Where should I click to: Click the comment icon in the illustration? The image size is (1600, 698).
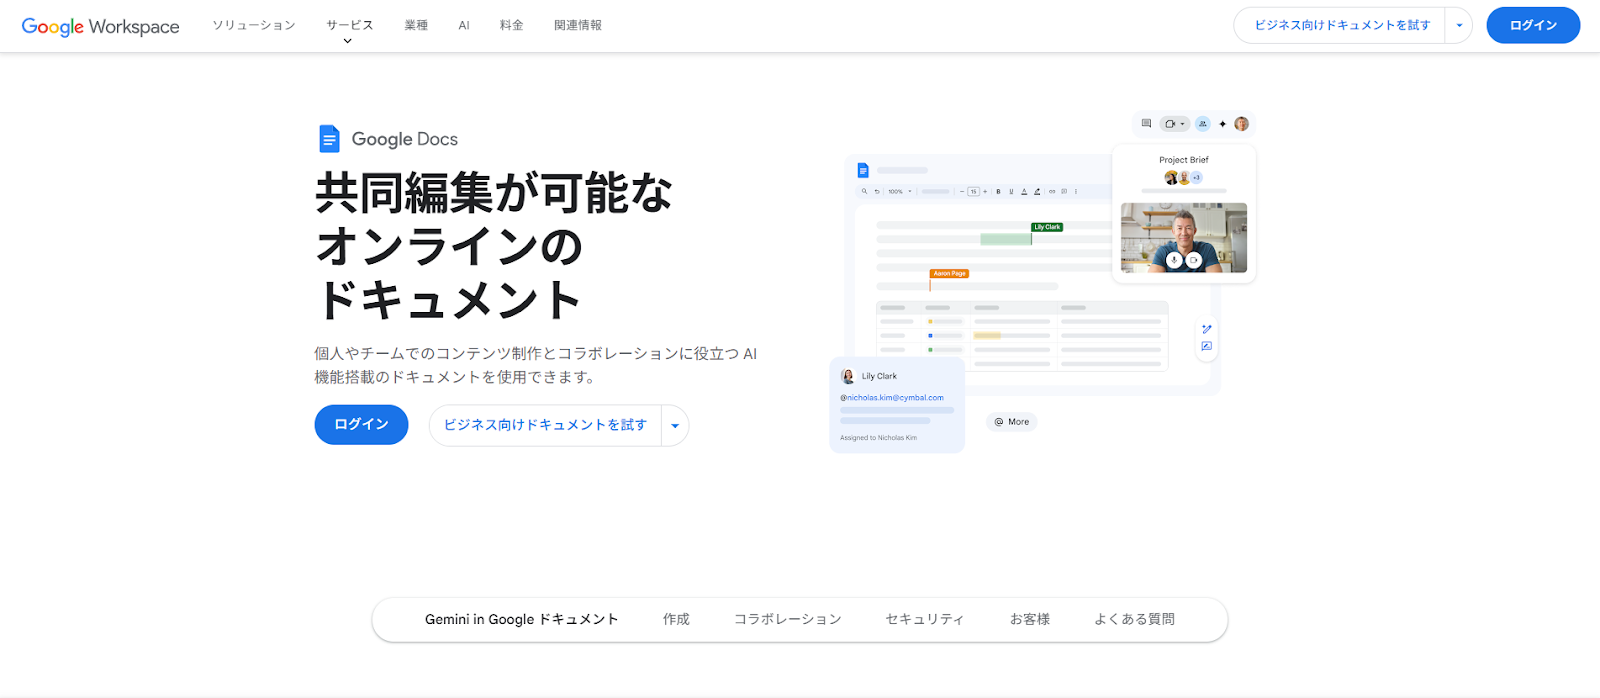tap(1146, 124)
